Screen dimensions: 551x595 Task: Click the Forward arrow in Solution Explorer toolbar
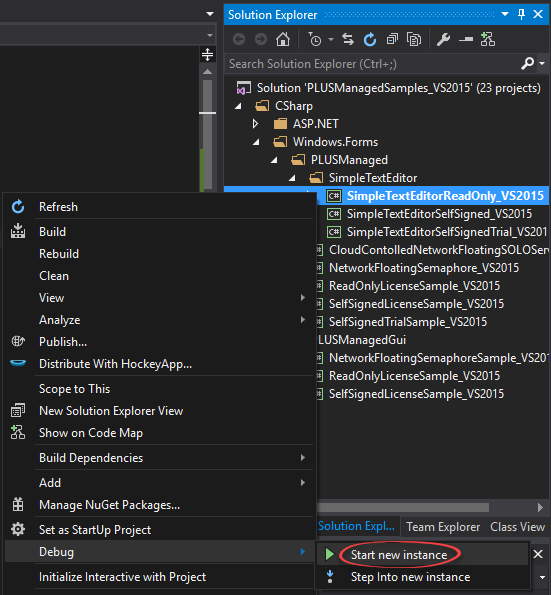261,39
